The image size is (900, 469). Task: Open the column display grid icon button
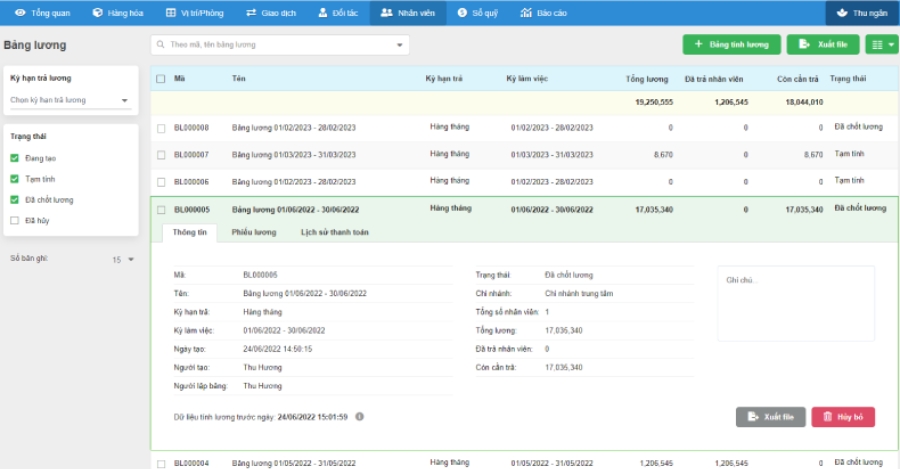click(881, 45)
